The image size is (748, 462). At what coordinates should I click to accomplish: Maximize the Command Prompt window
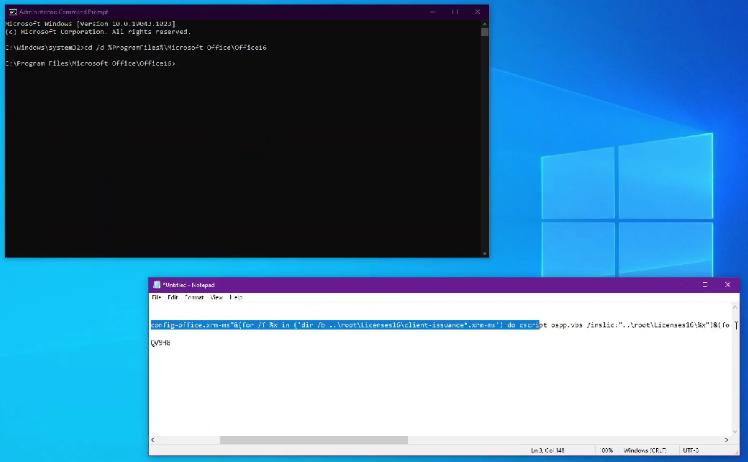pyautogui.click(x=455, y=12)
